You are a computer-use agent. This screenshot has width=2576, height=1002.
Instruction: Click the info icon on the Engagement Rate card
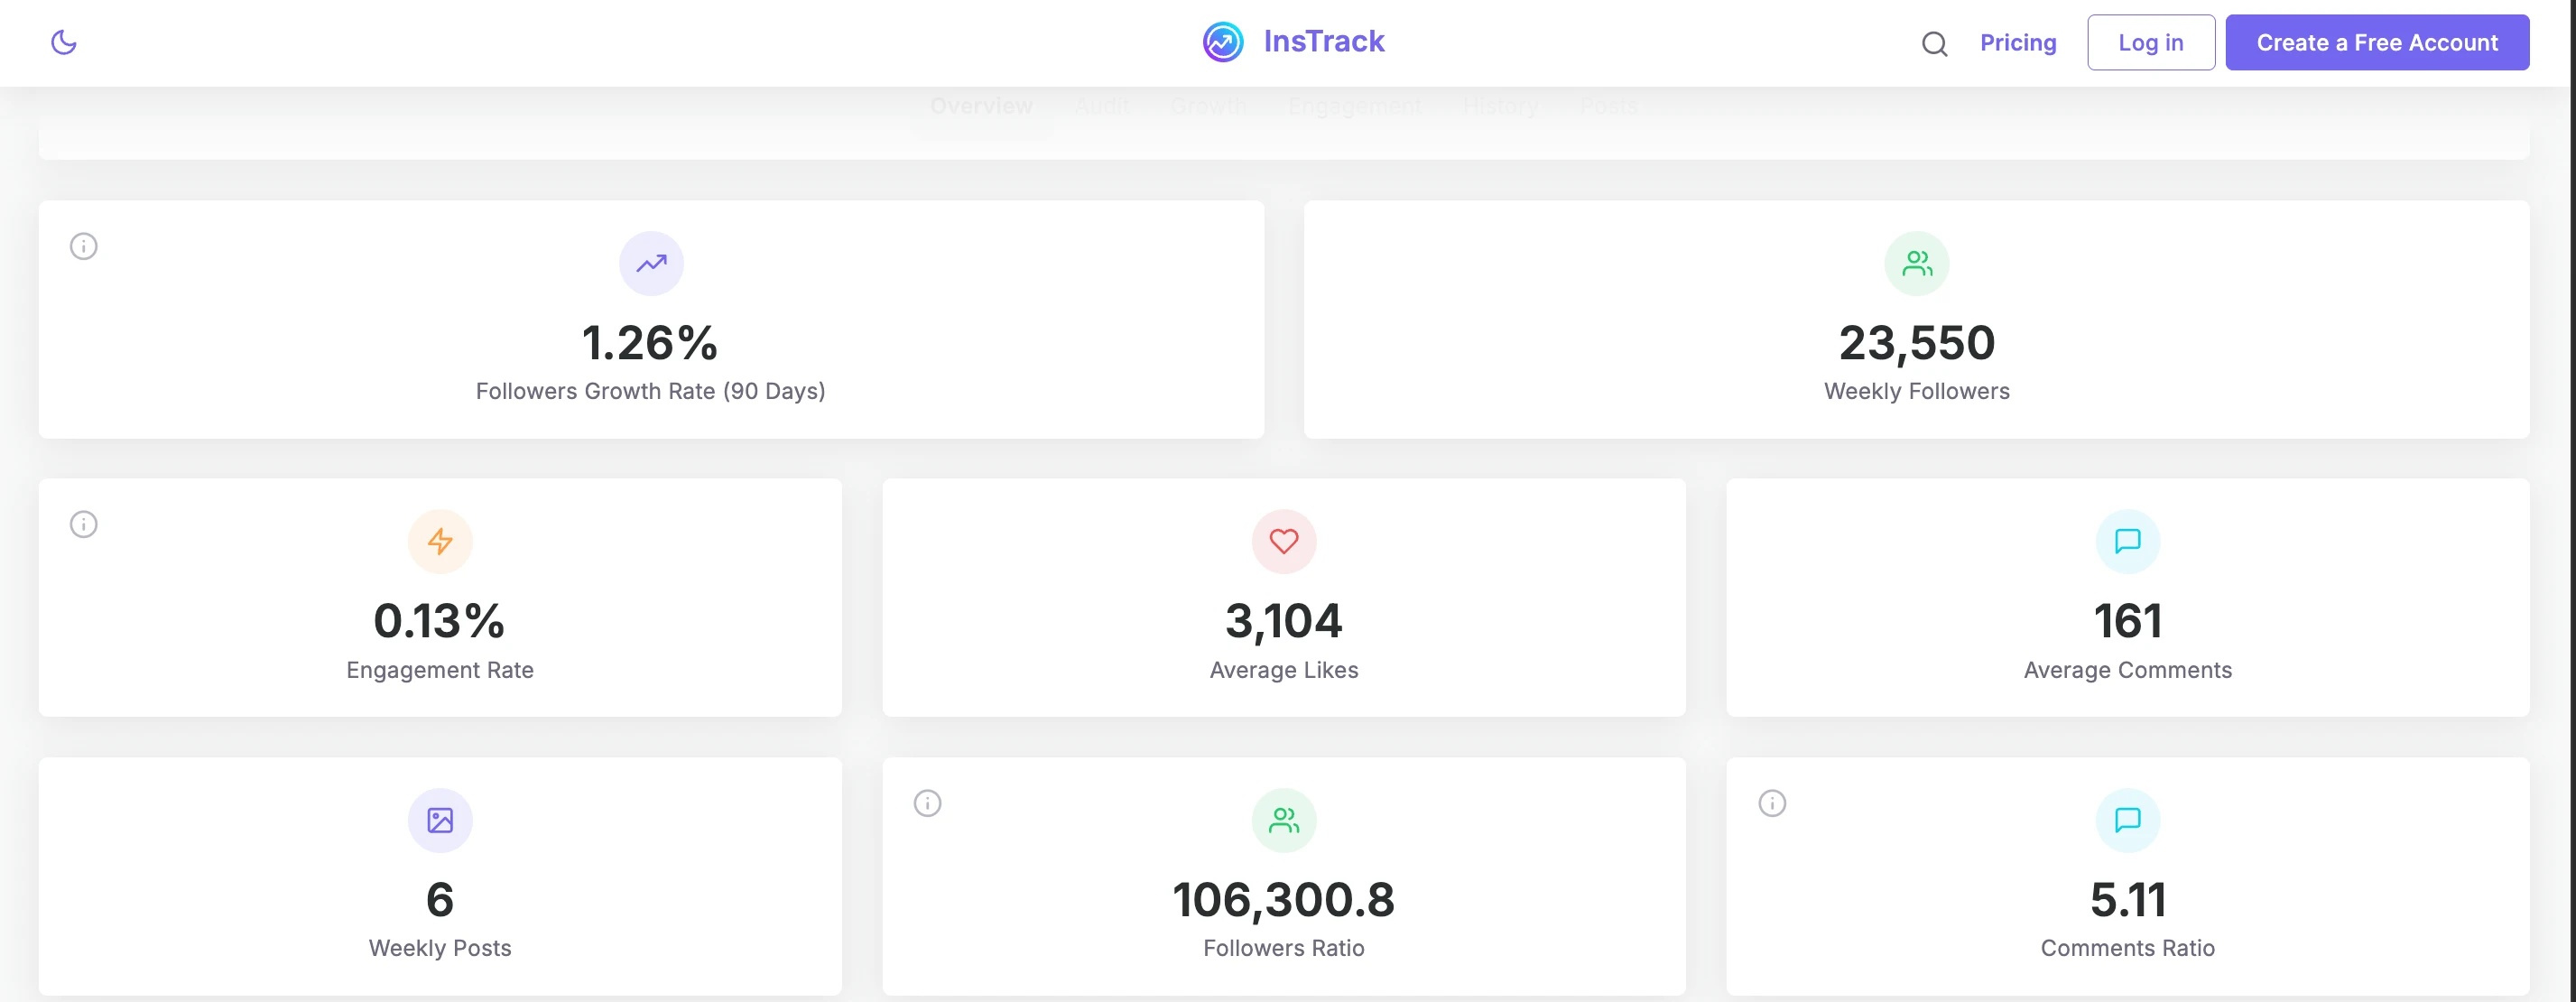click(83, 523)
